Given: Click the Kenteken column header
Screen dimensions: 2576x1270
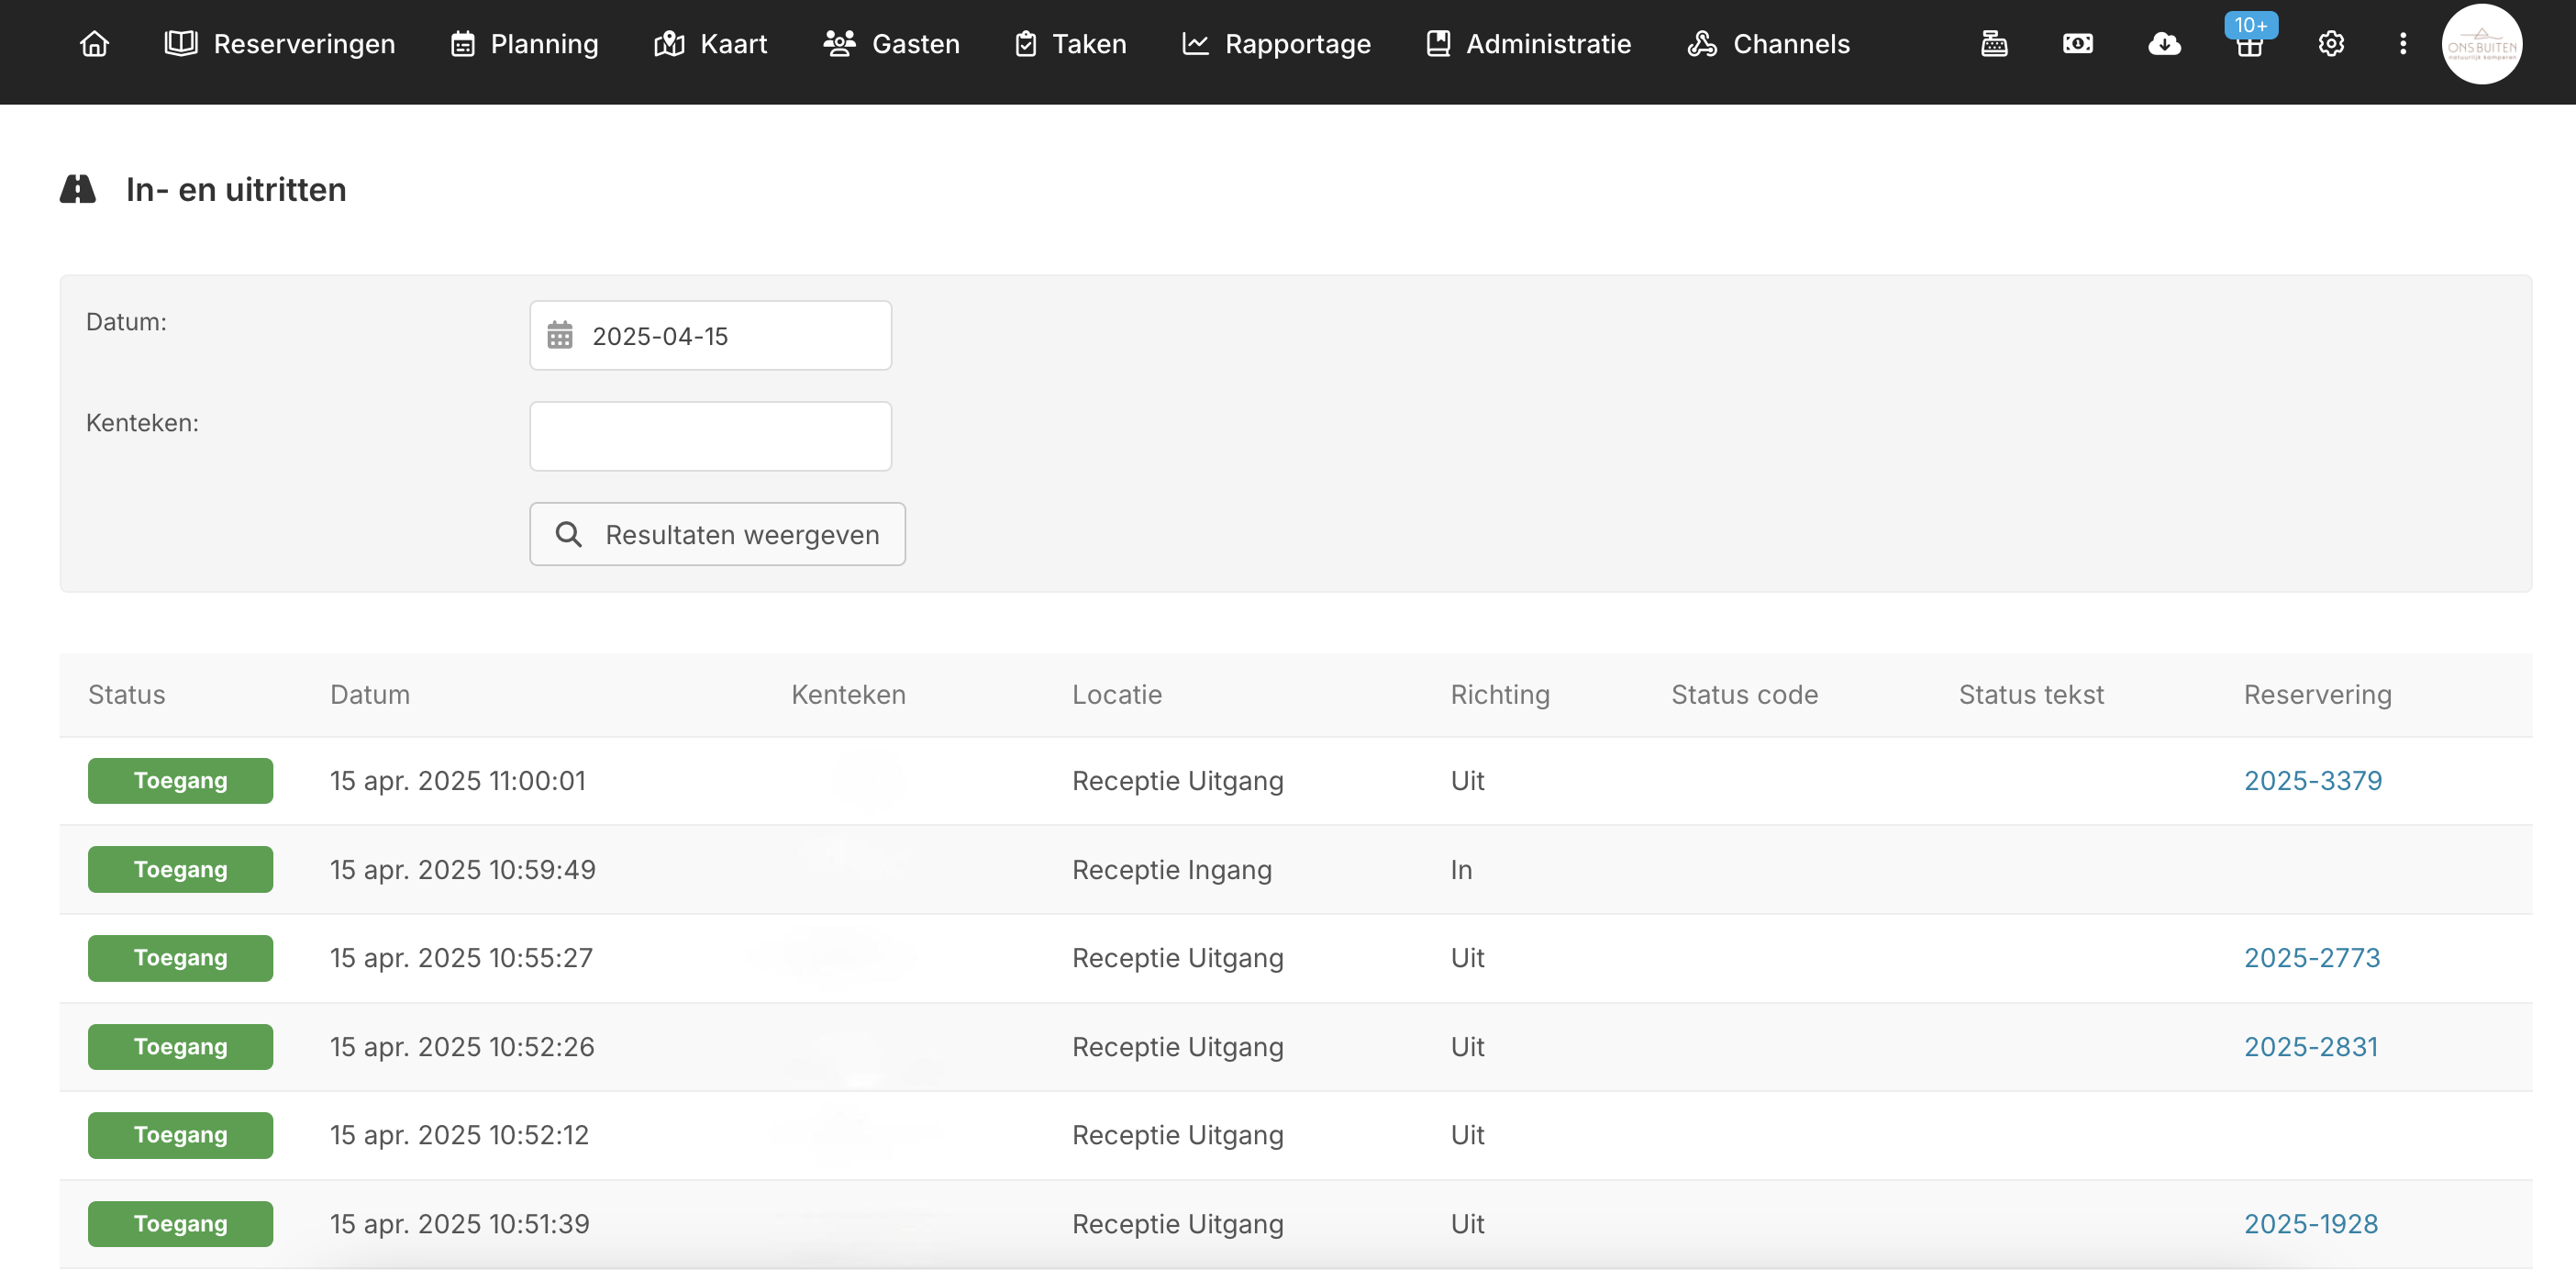Looking at the screenshot, I should click(x=848, y=695).
